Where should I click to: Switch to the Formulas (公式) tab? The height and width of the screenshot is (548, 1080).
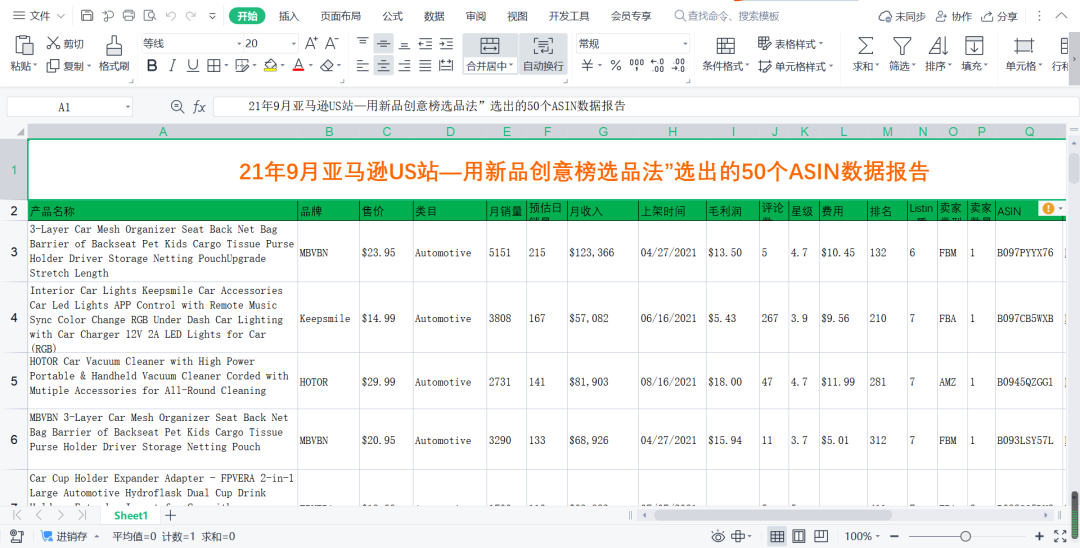(393, 16)
